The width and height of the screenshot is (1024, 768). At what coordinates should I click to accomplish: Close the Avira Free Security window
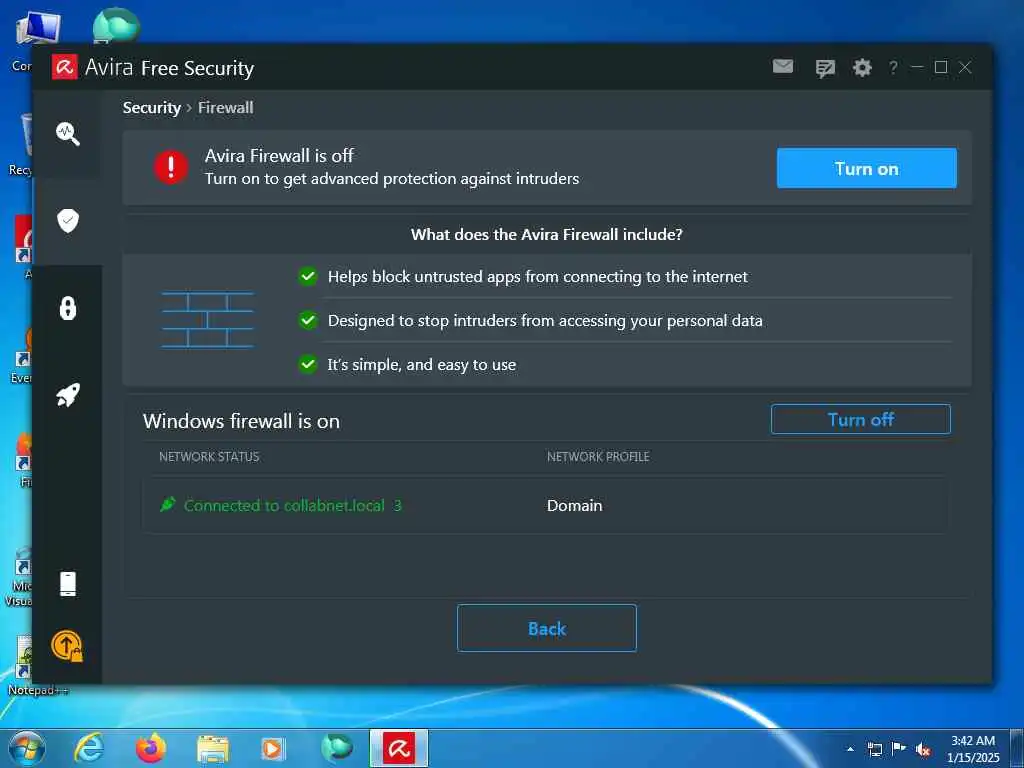tap(965, 67)
